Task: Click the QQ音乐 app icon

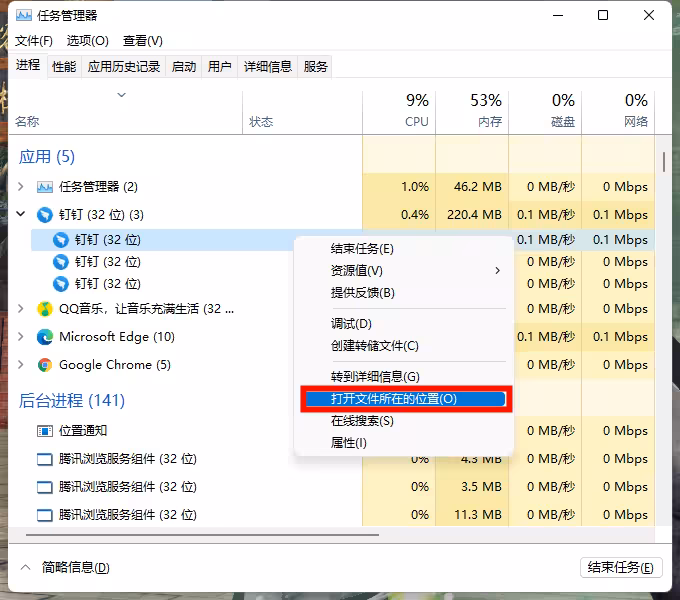Action: pos(45,309)
